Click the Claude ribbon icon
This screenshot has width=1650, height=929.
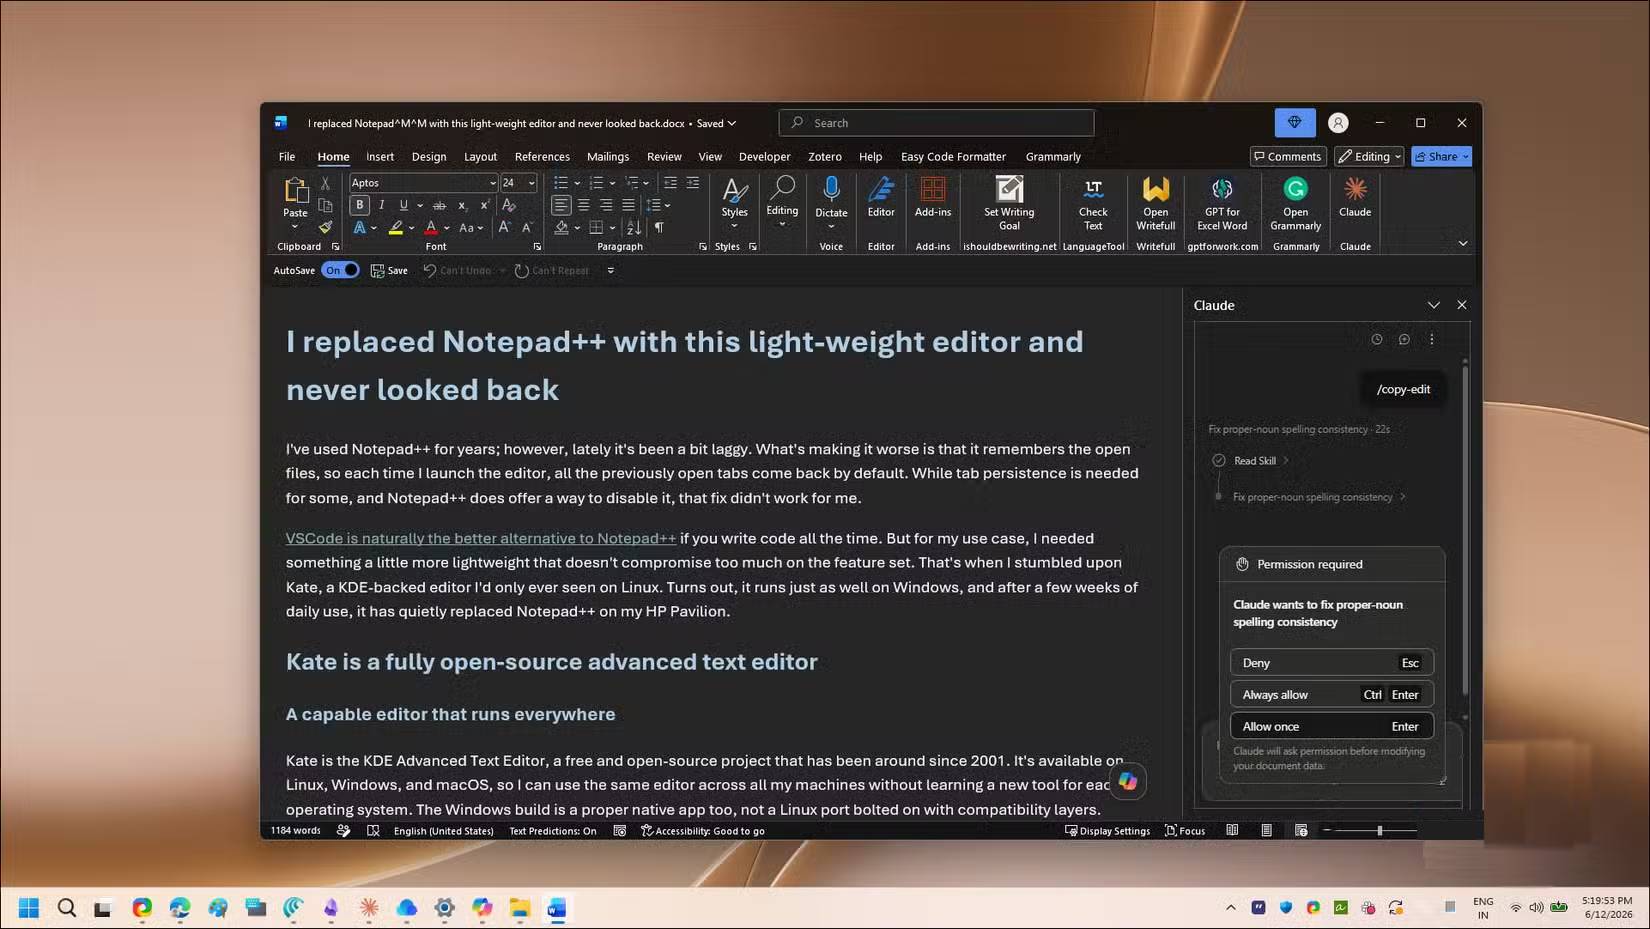(1355, 197)
